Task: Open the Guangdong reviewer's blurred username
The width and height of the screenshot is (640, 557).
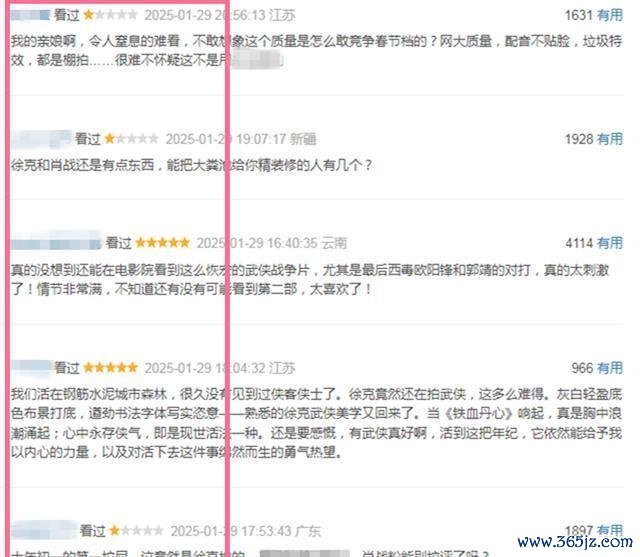Action: (x=44, y=530)
